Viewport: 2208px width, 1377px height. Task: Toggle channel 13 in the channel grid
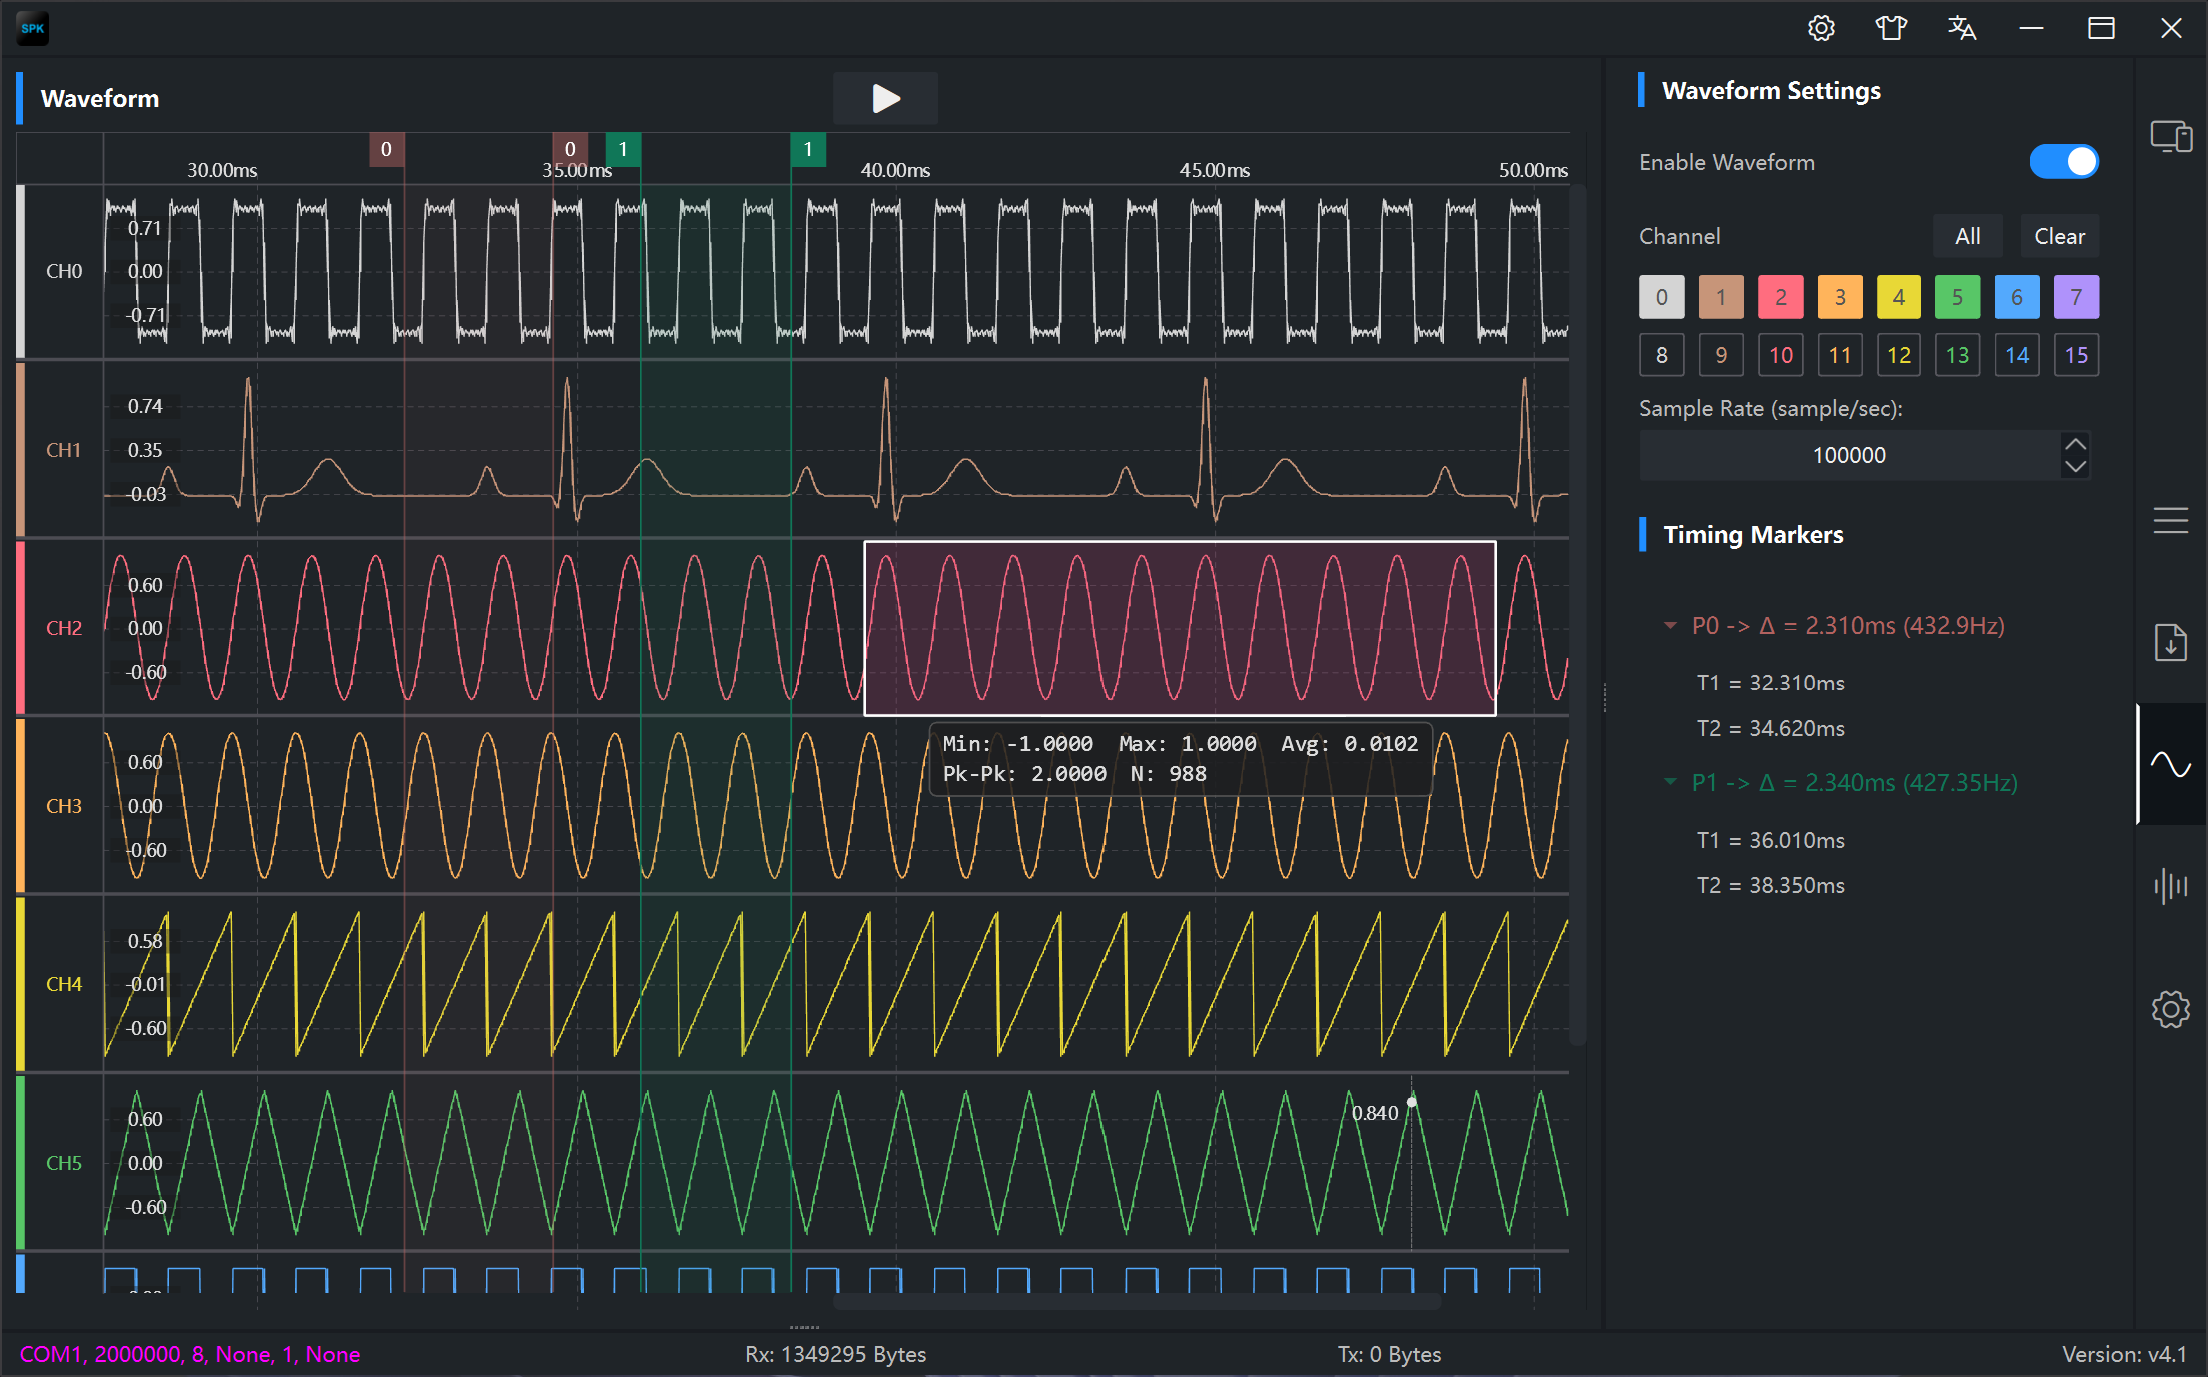(x=1957, y=355)
